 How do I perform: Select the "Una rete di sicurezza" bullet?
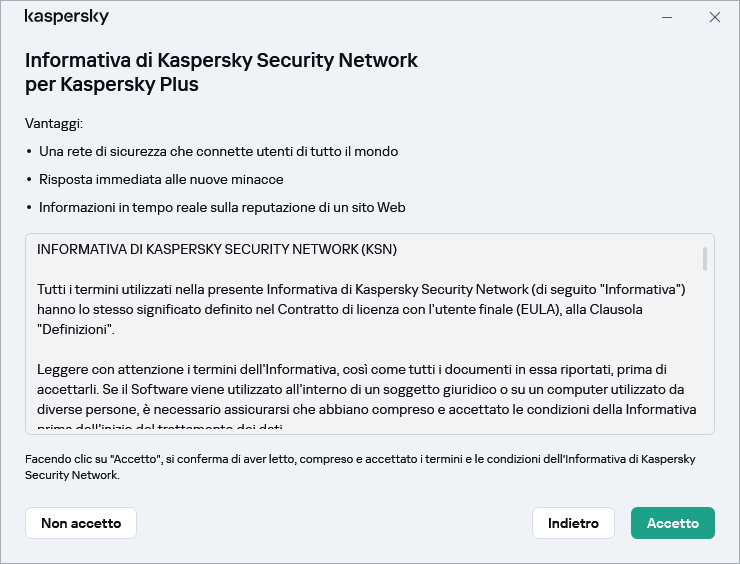(x=218, y=152)
